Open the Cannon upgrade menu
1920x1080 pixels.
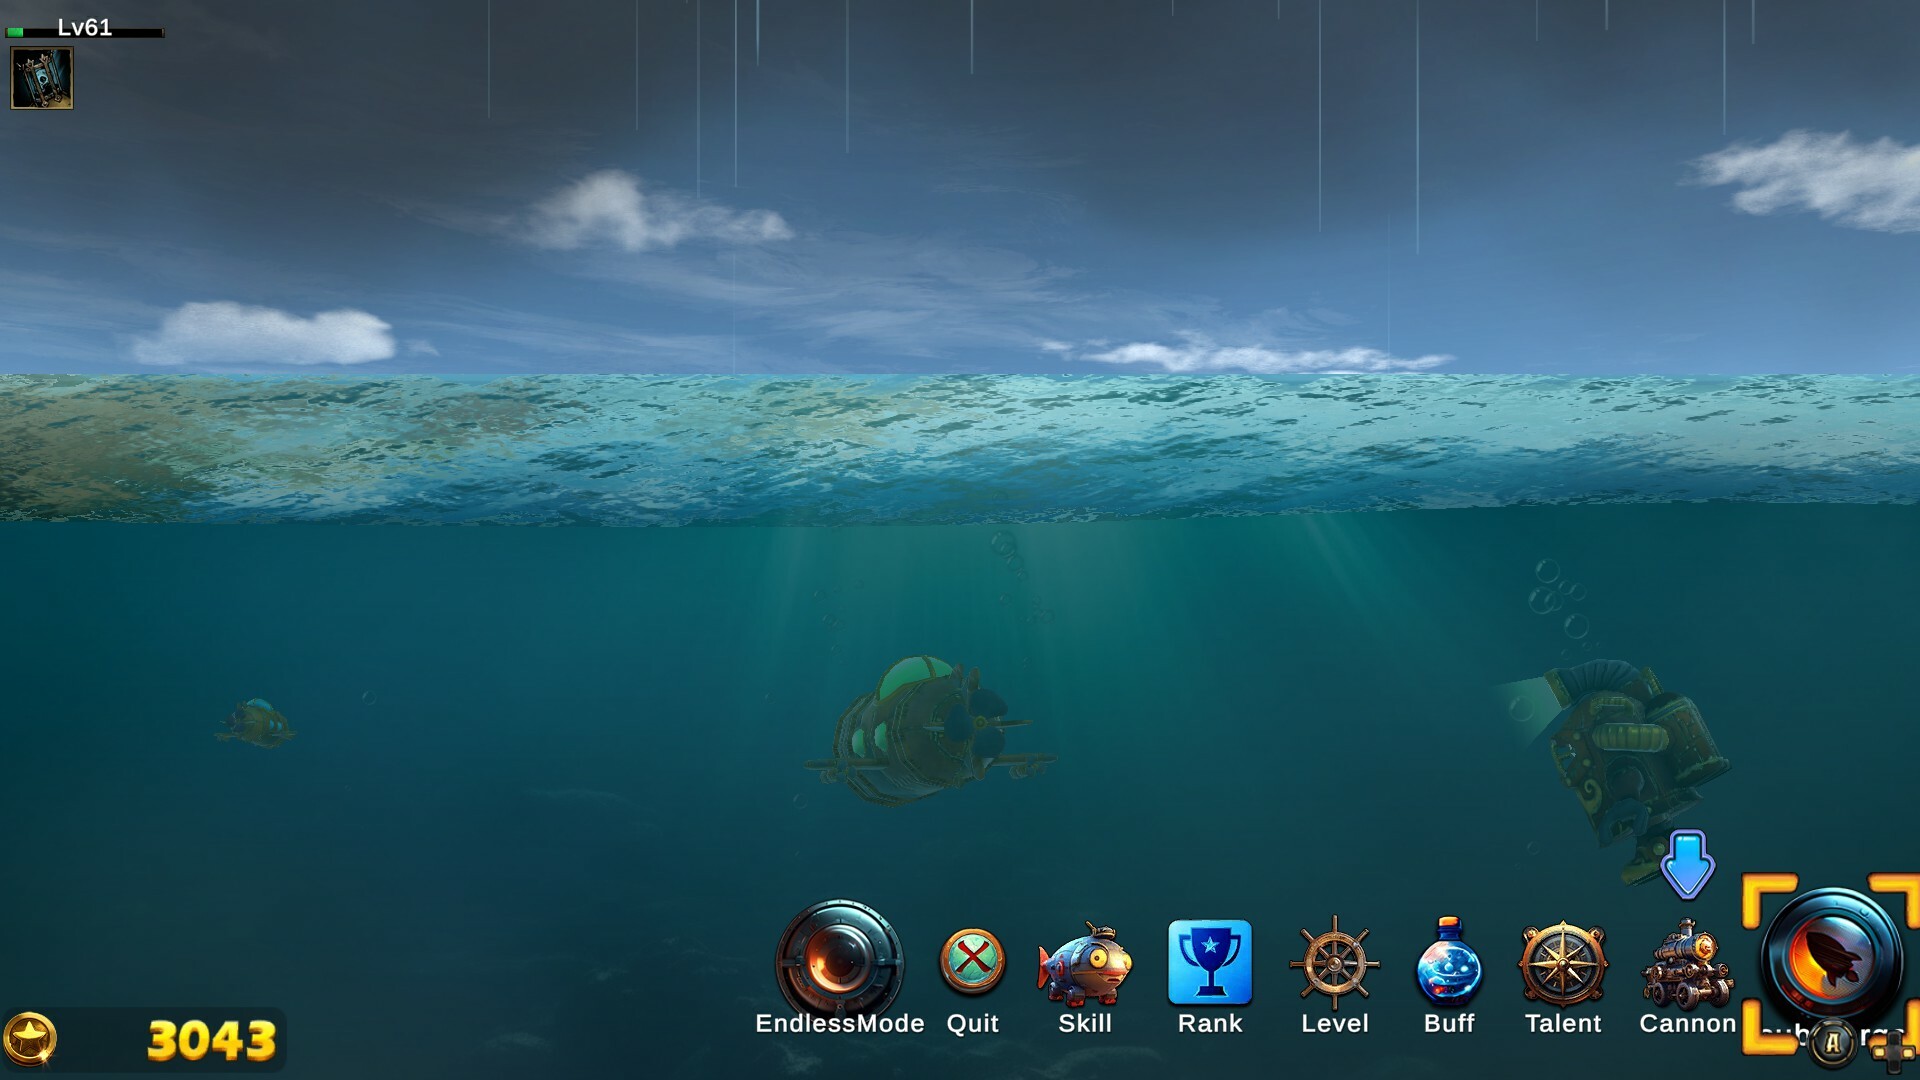[x=1687, y=963]
